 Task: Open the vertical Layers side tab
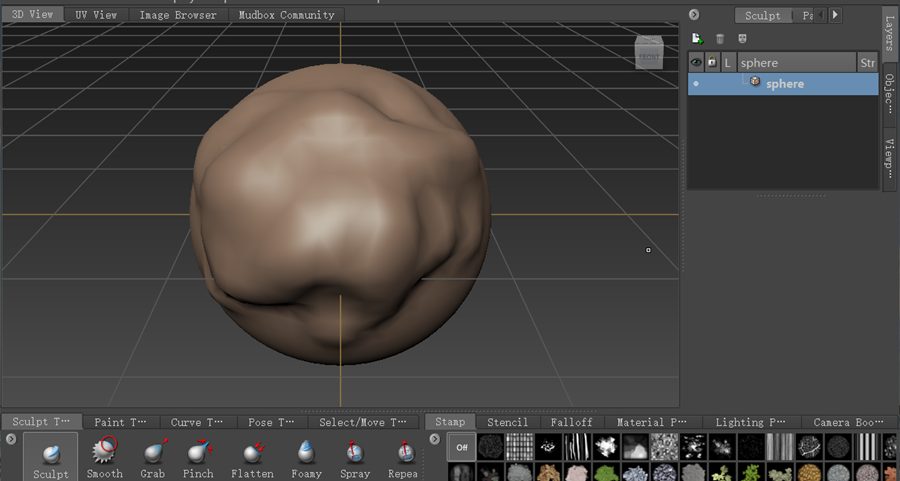[889, 33]
